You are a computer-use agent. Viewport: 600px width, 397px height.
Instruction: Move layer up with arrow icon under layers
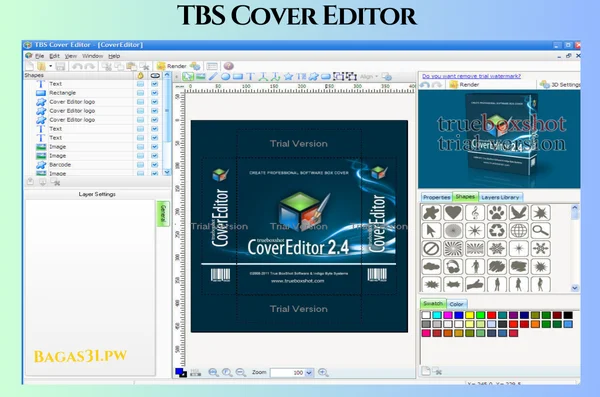(x=30, y=182)
